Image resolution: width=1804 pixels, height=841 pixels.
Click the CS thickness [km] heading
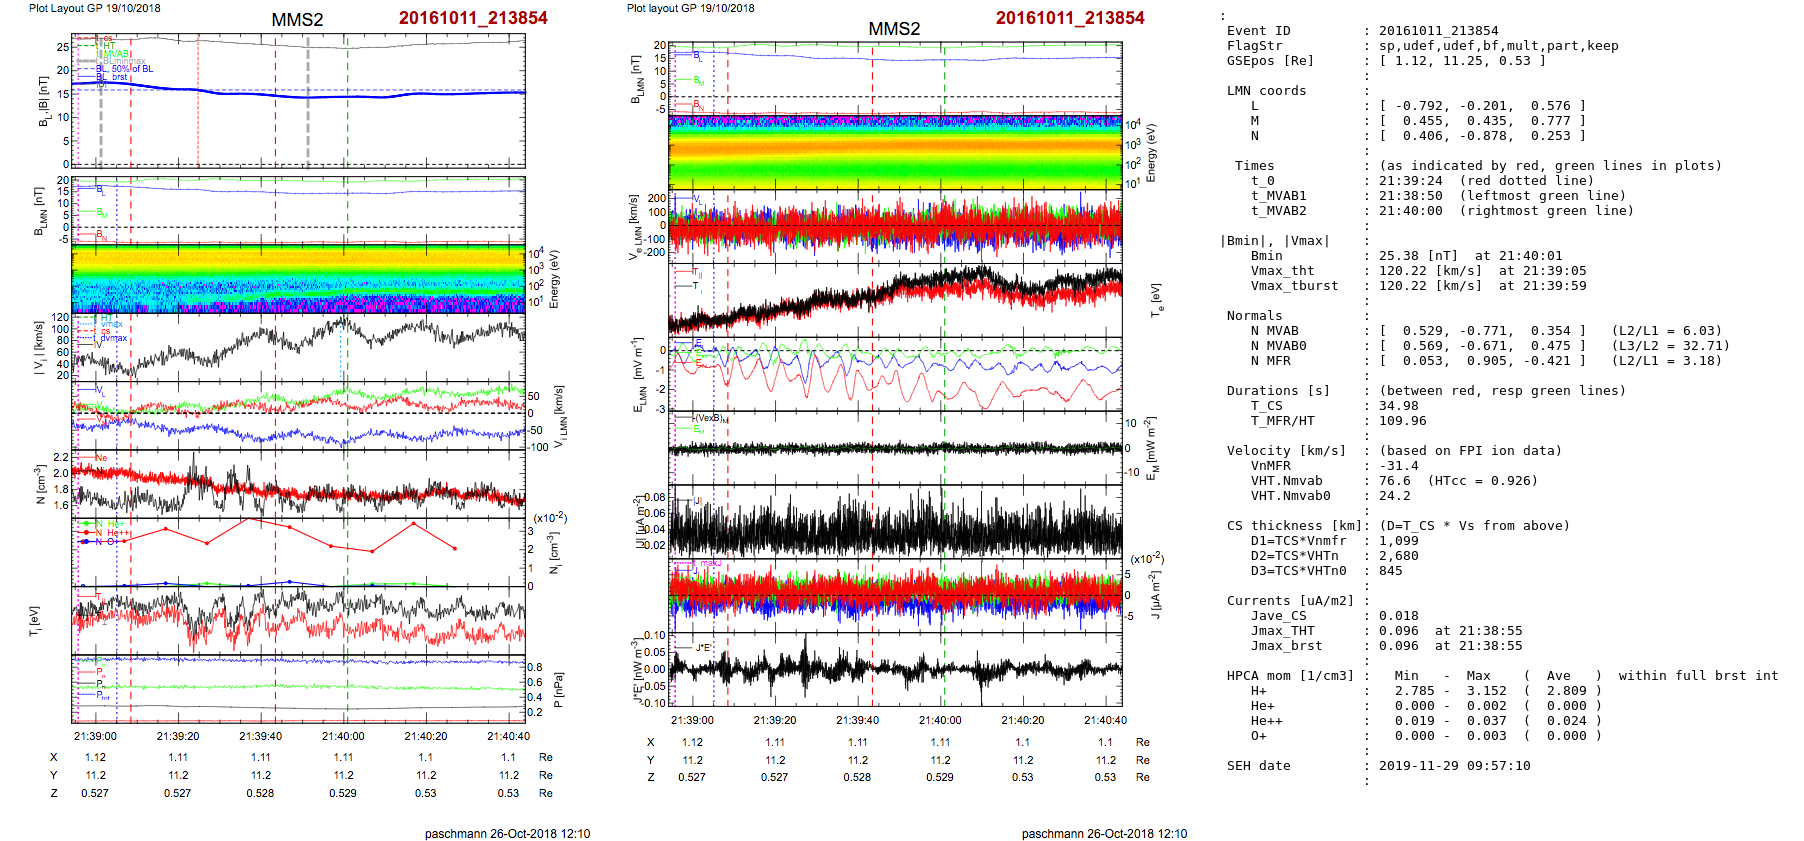click(1294, 526)
